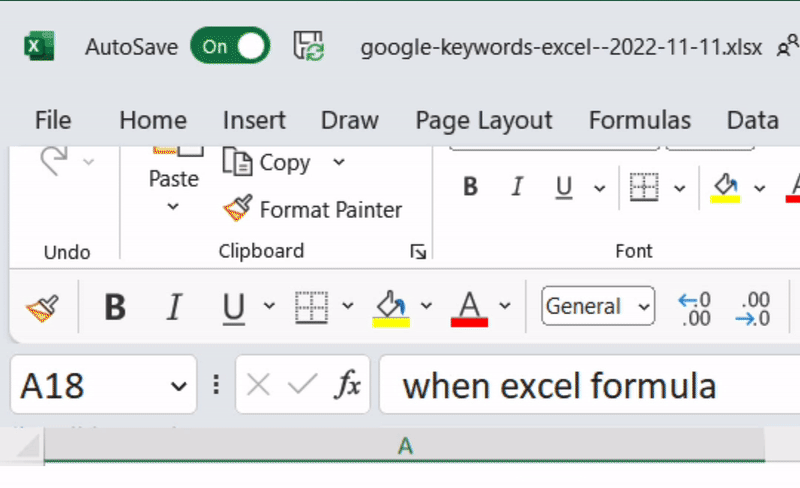Expand Borders dropdown in quick toolbar
This screenshot has width=800, height=488.
347,306
